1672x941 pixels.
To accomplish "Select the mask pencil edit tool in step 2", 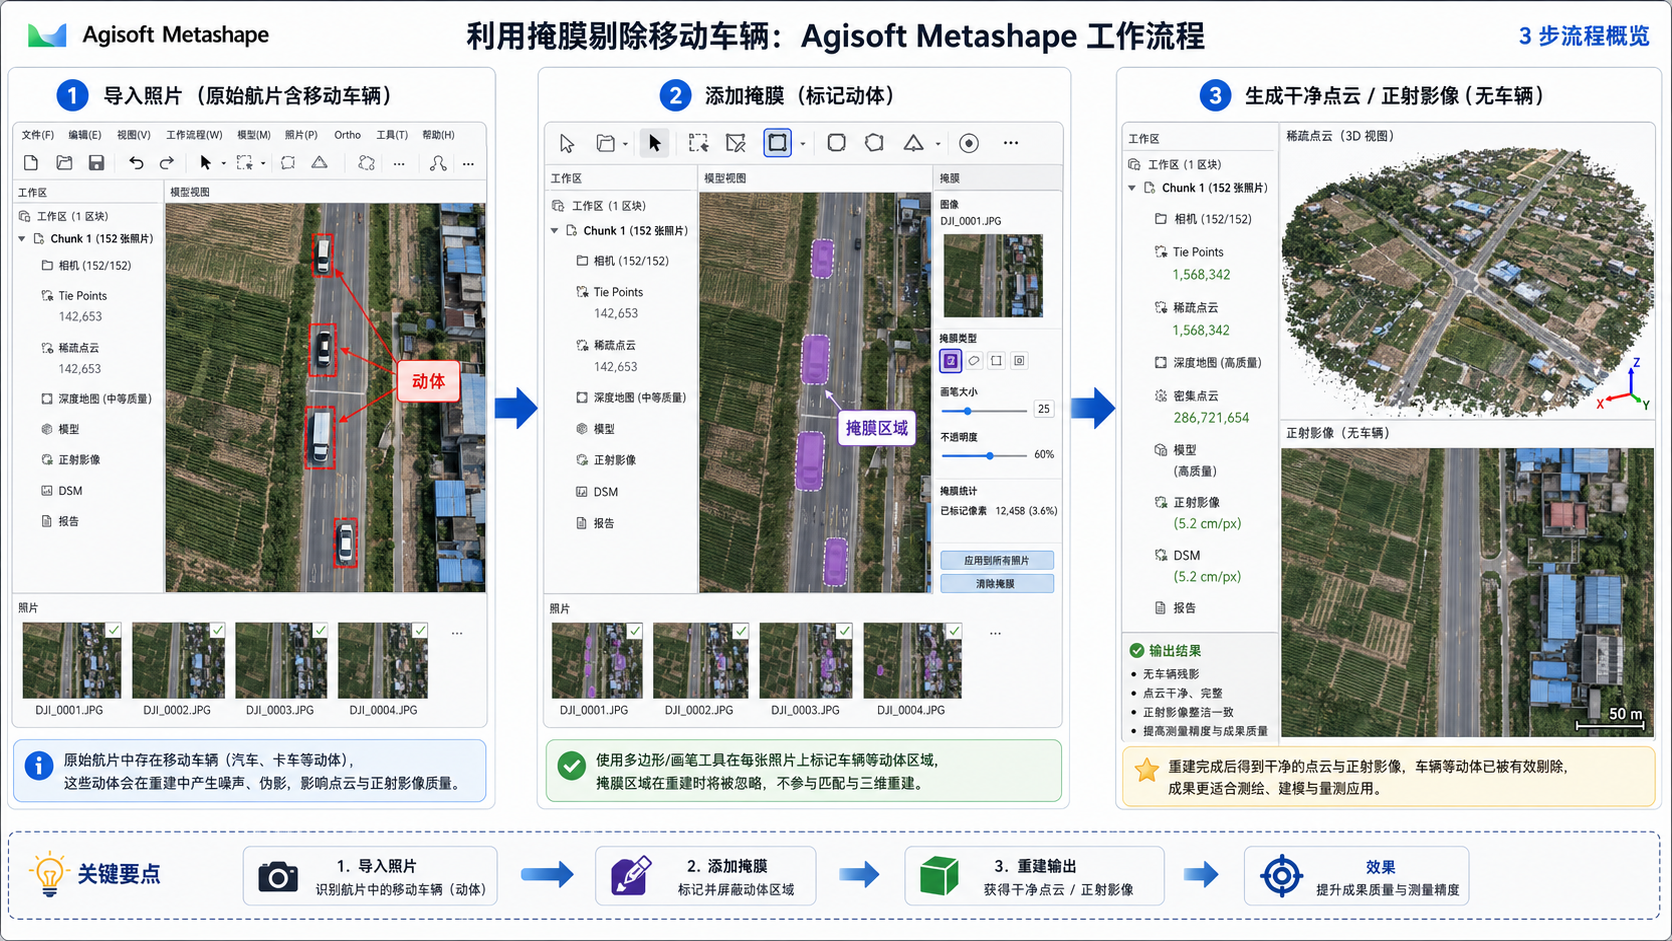I will (x=736, y=143).
